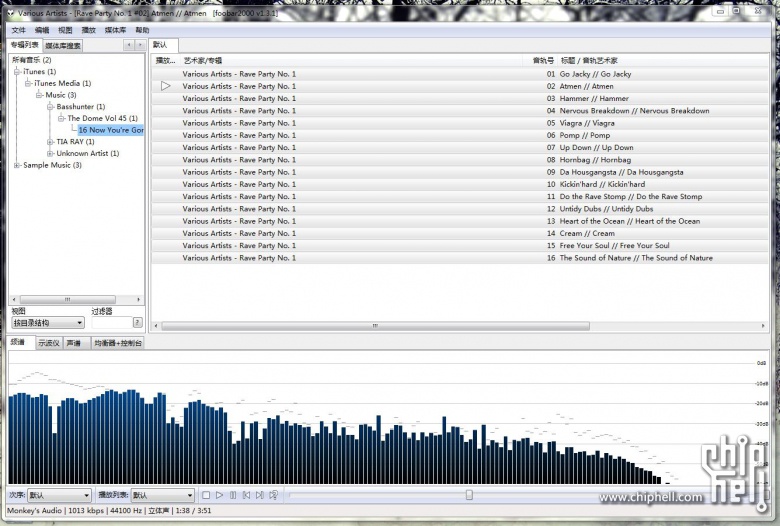Image resolution: width=780 pixels, height=526 pixels.
Task: Collapse the iTunes Media (1) node
Action: point(28,83)
